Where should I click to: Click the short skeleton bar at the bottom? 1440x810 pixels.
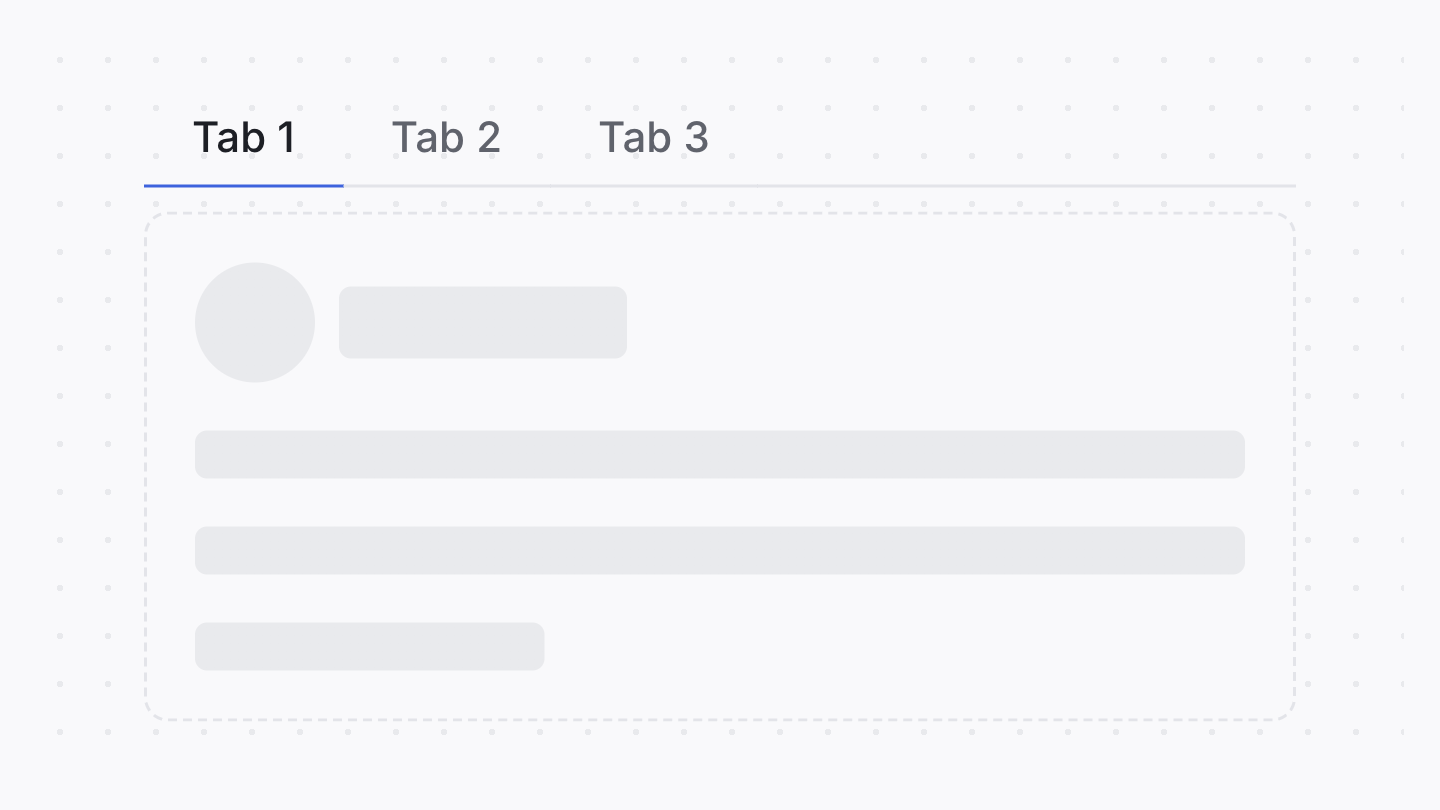(x=370, y=646)
